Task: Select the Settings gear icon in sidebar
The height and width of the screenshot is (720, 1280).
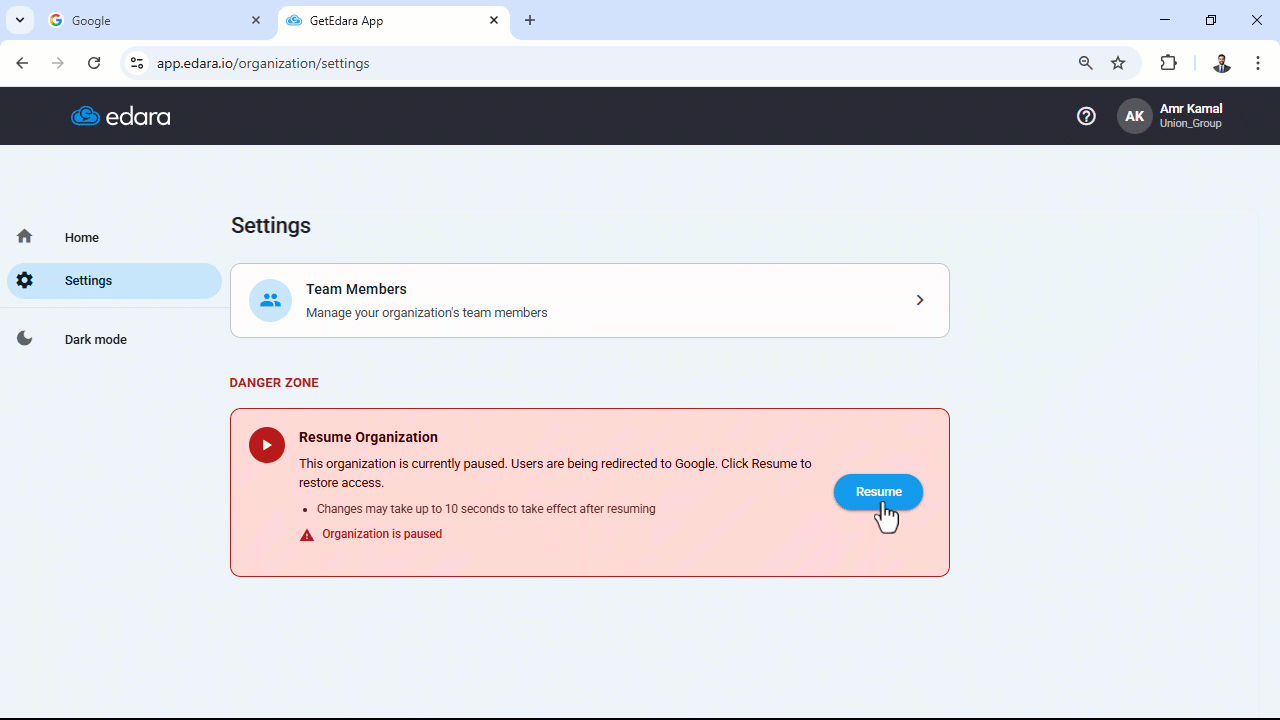Action: tap(24, 280)
